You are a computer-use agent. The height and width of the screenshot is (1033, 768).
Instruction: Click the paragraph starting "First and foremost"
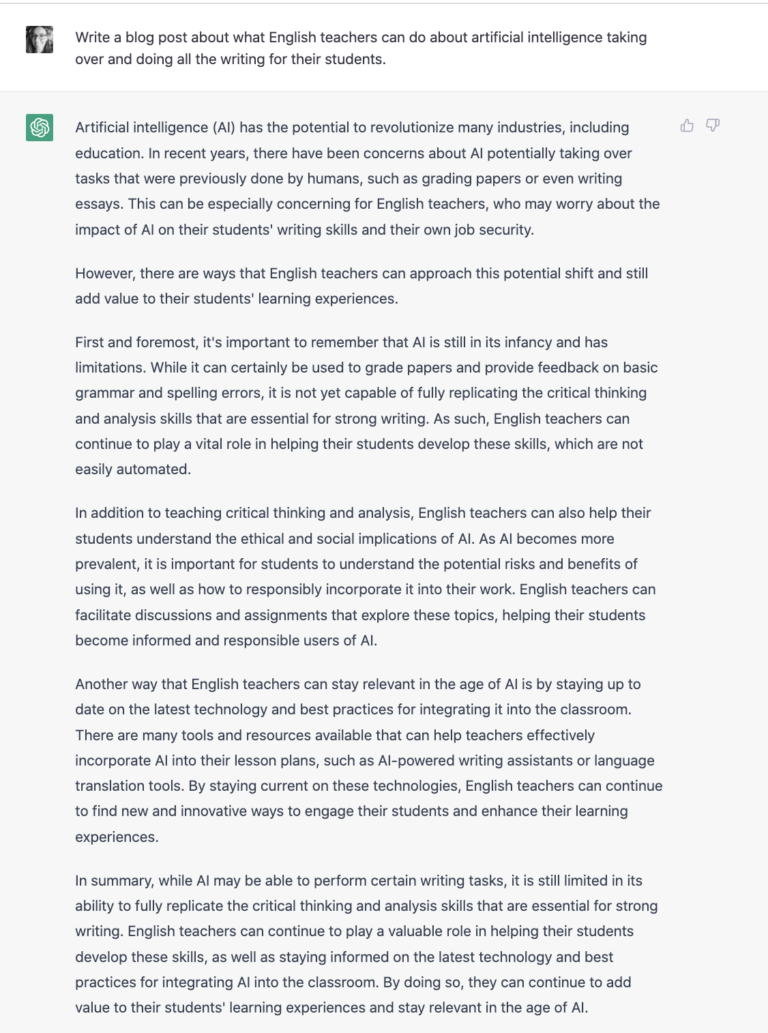(366, 405)
